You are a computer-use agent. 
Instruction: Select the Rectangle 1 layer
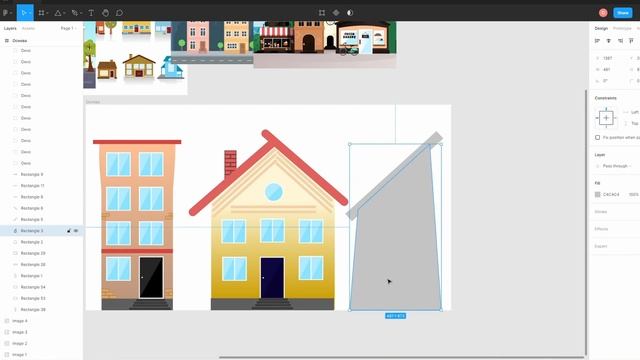tap(31, 276)
